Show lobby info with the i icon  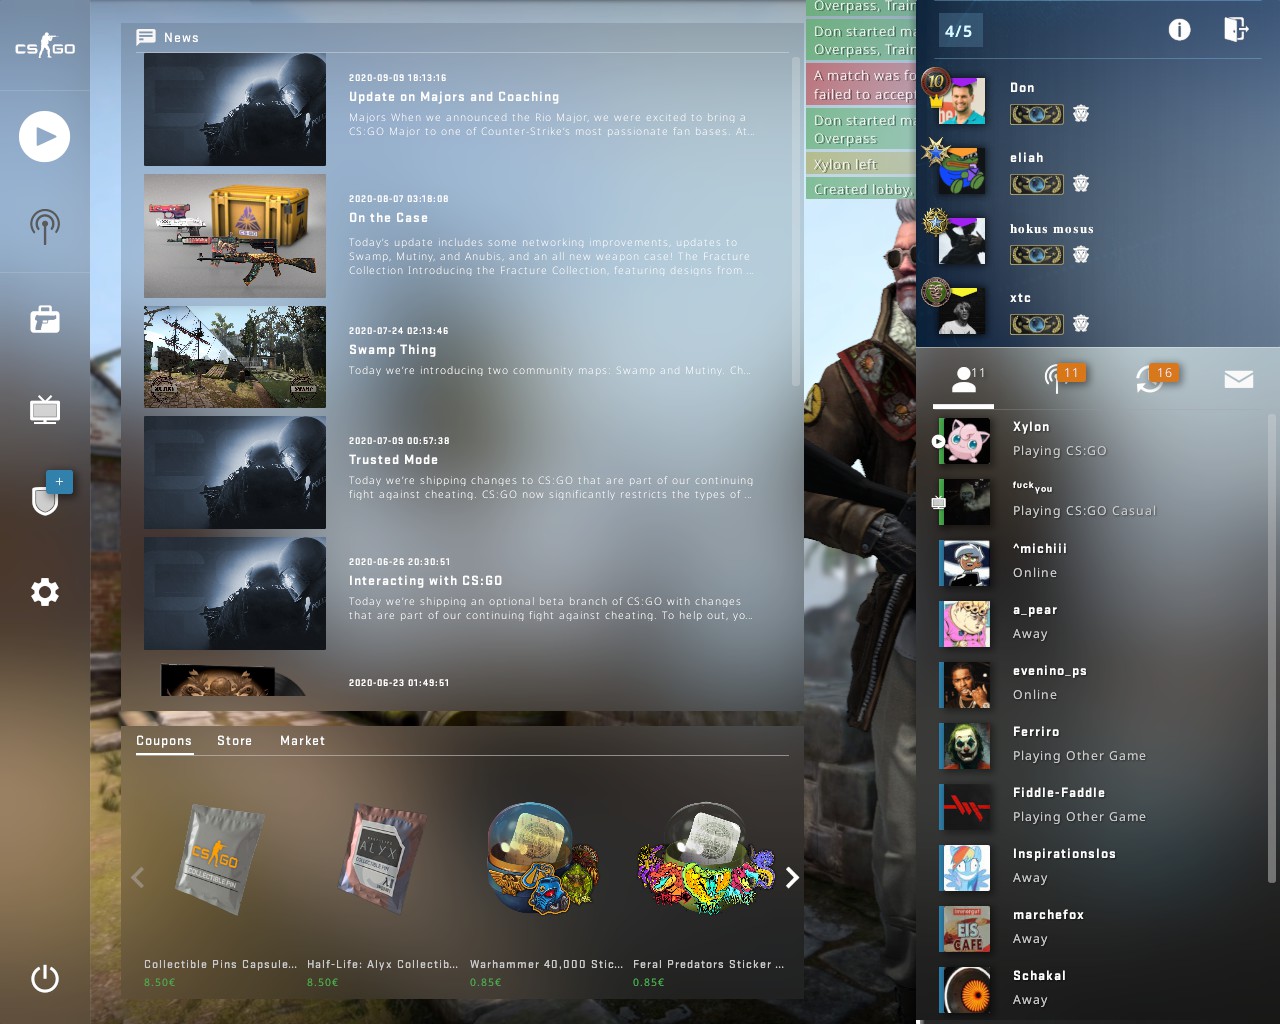(x=1180, y=30)
